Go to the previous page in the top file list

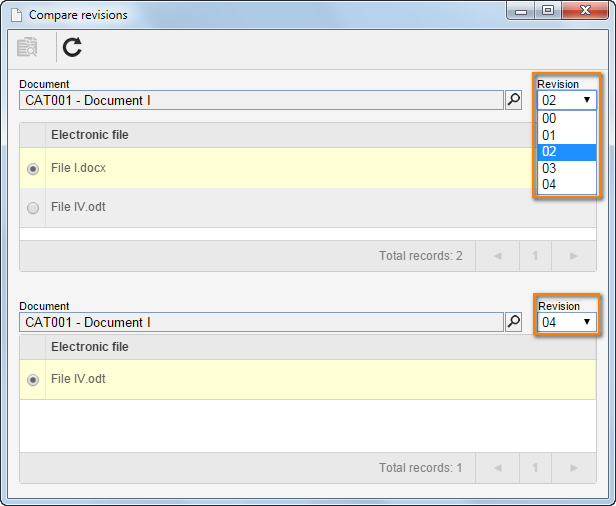pos(498,256)
